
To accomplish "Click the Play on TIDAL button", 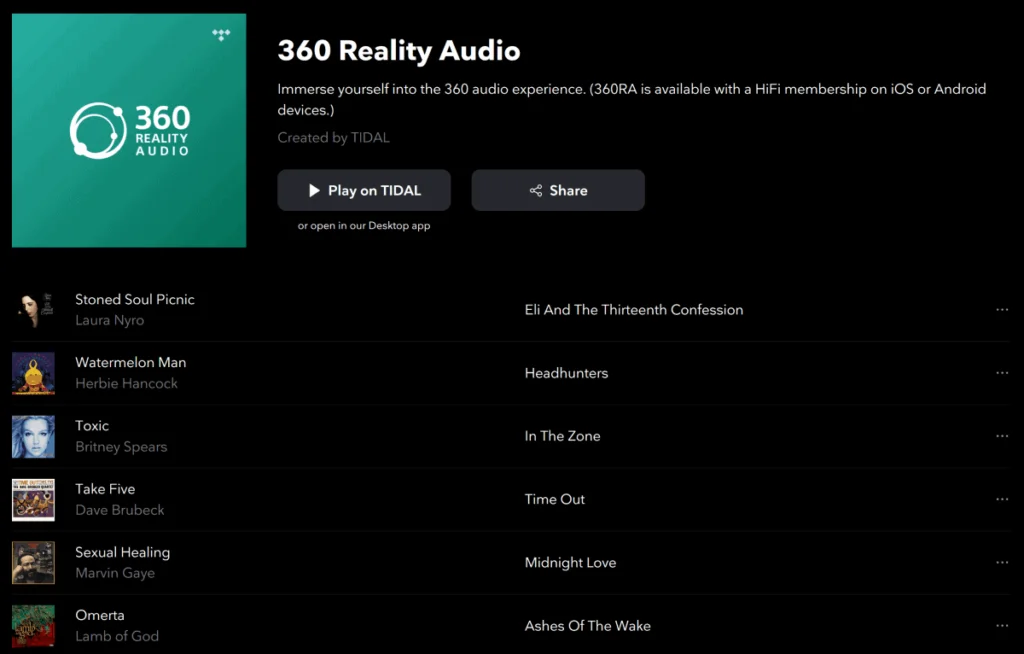I will (364, 190).
